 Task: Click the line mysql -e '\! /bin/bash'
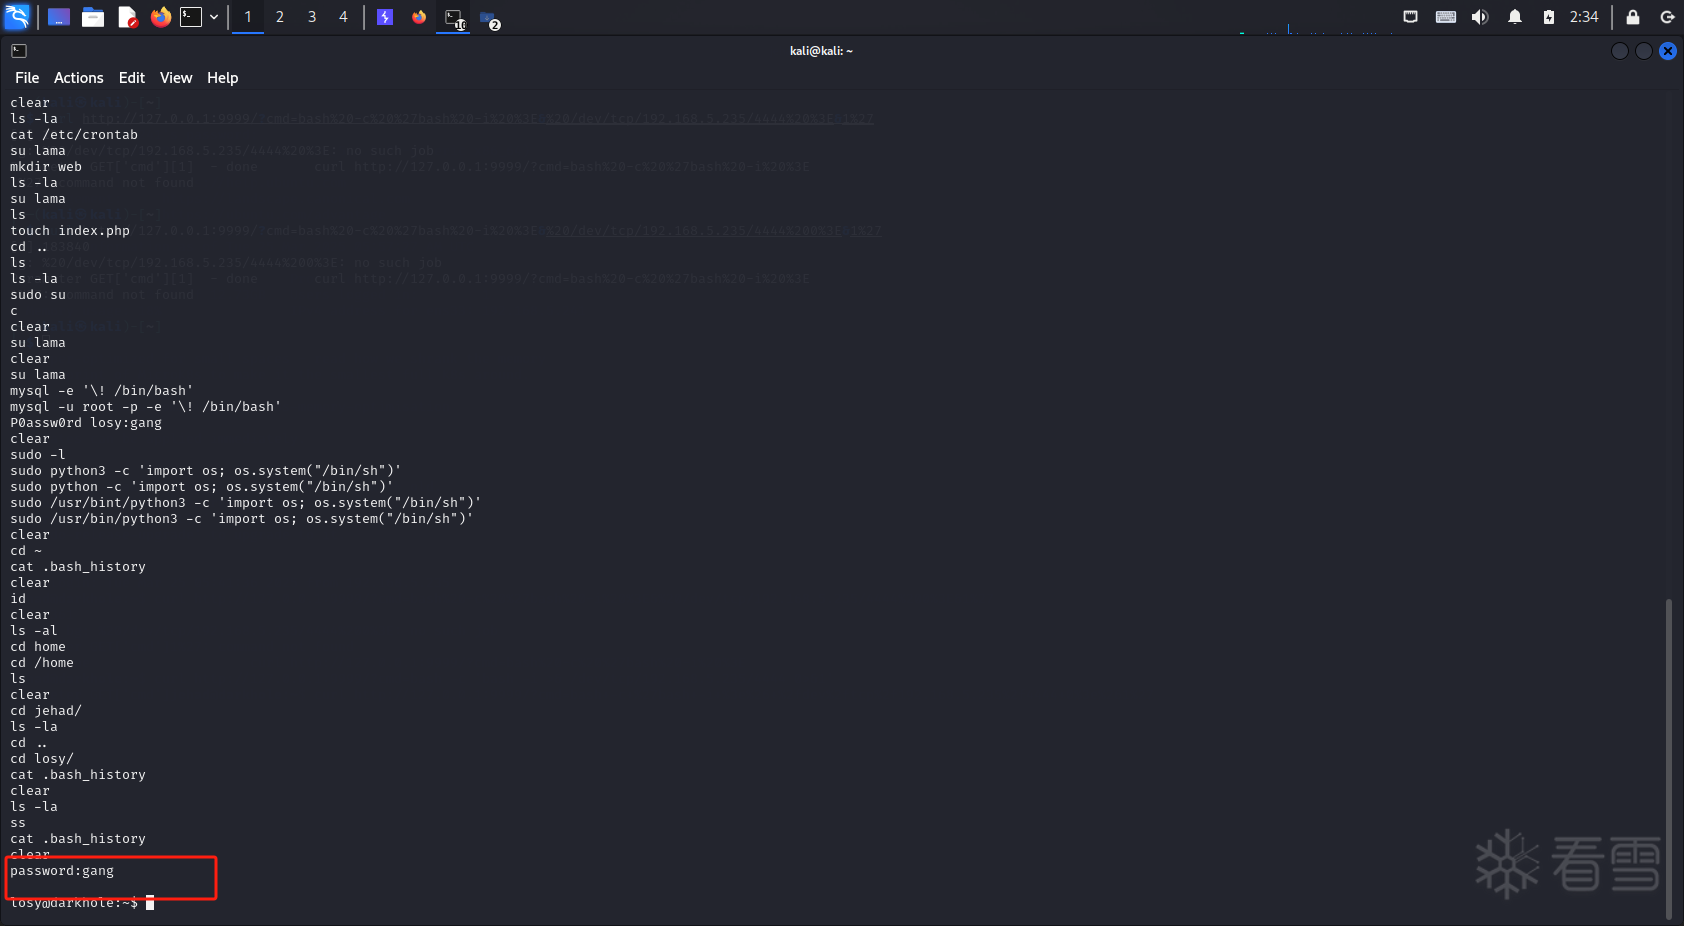(x=102, y=391)
